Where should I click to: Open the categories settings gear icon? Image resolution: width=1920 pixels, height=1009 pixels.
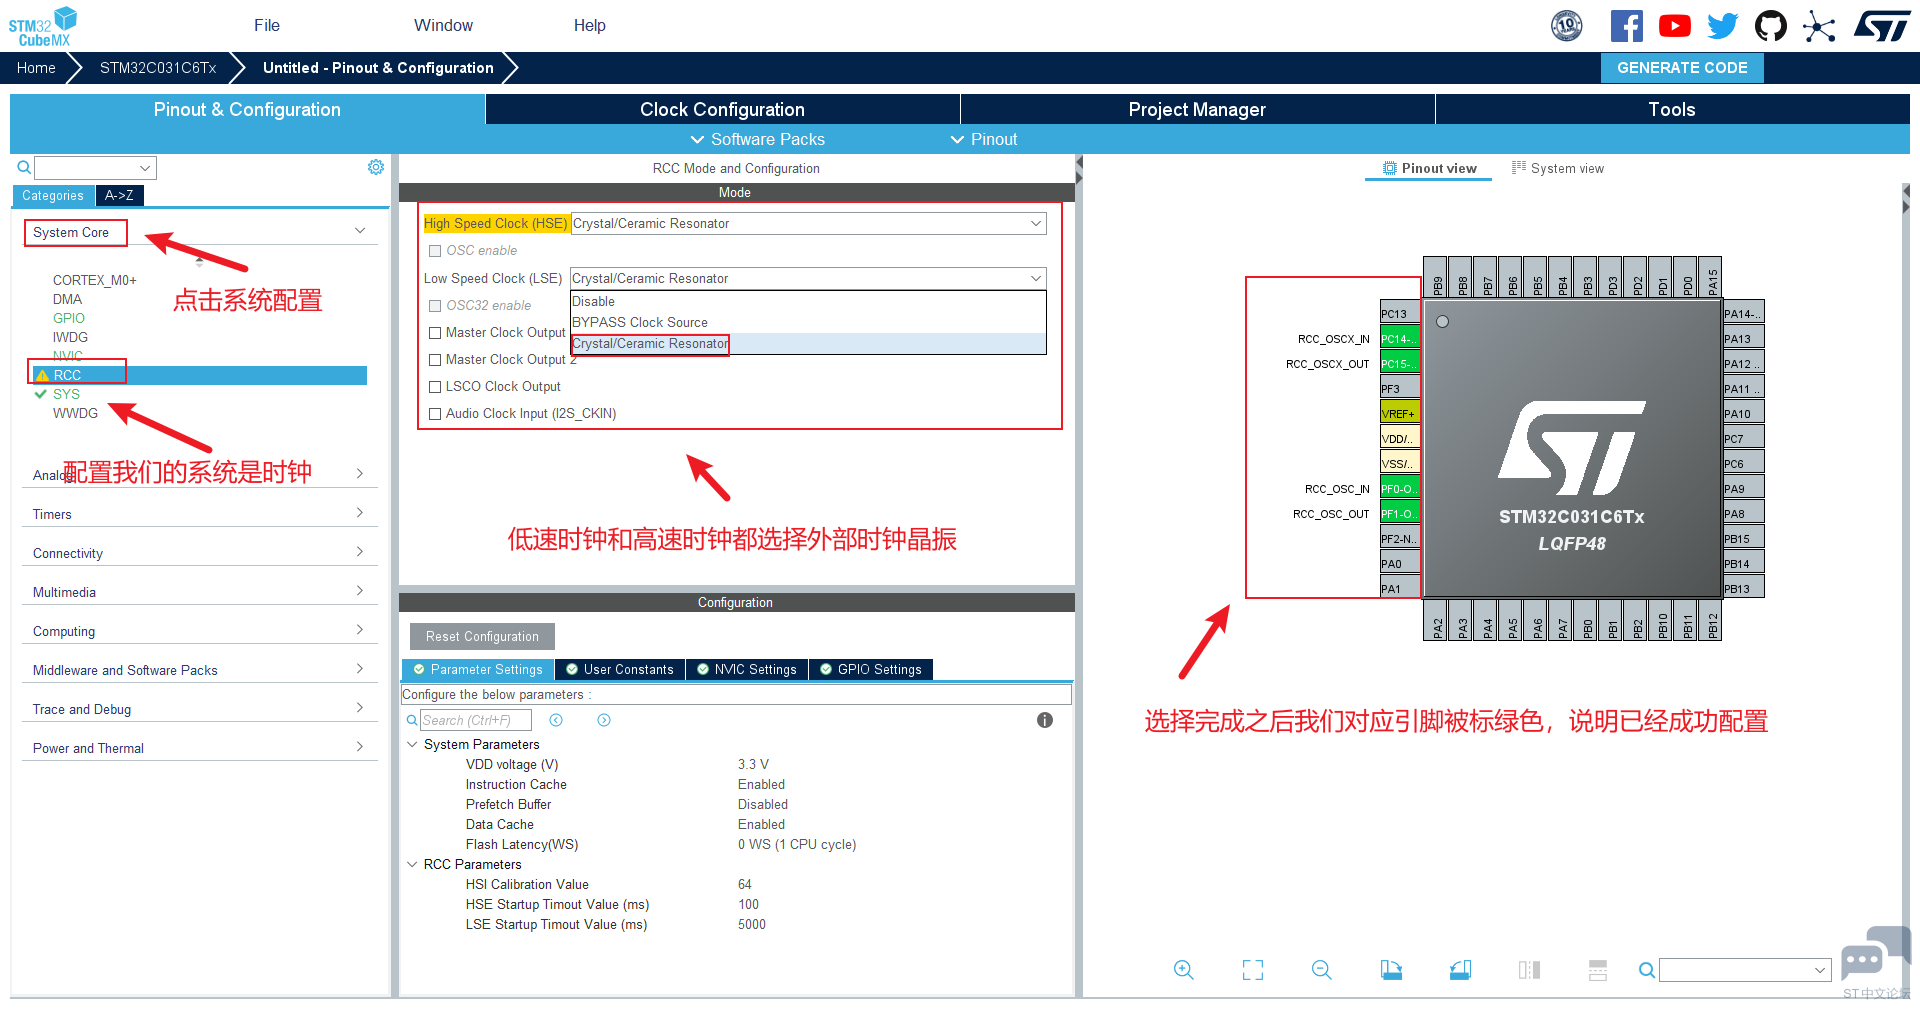pyautogui.click(x=376, y=167)
